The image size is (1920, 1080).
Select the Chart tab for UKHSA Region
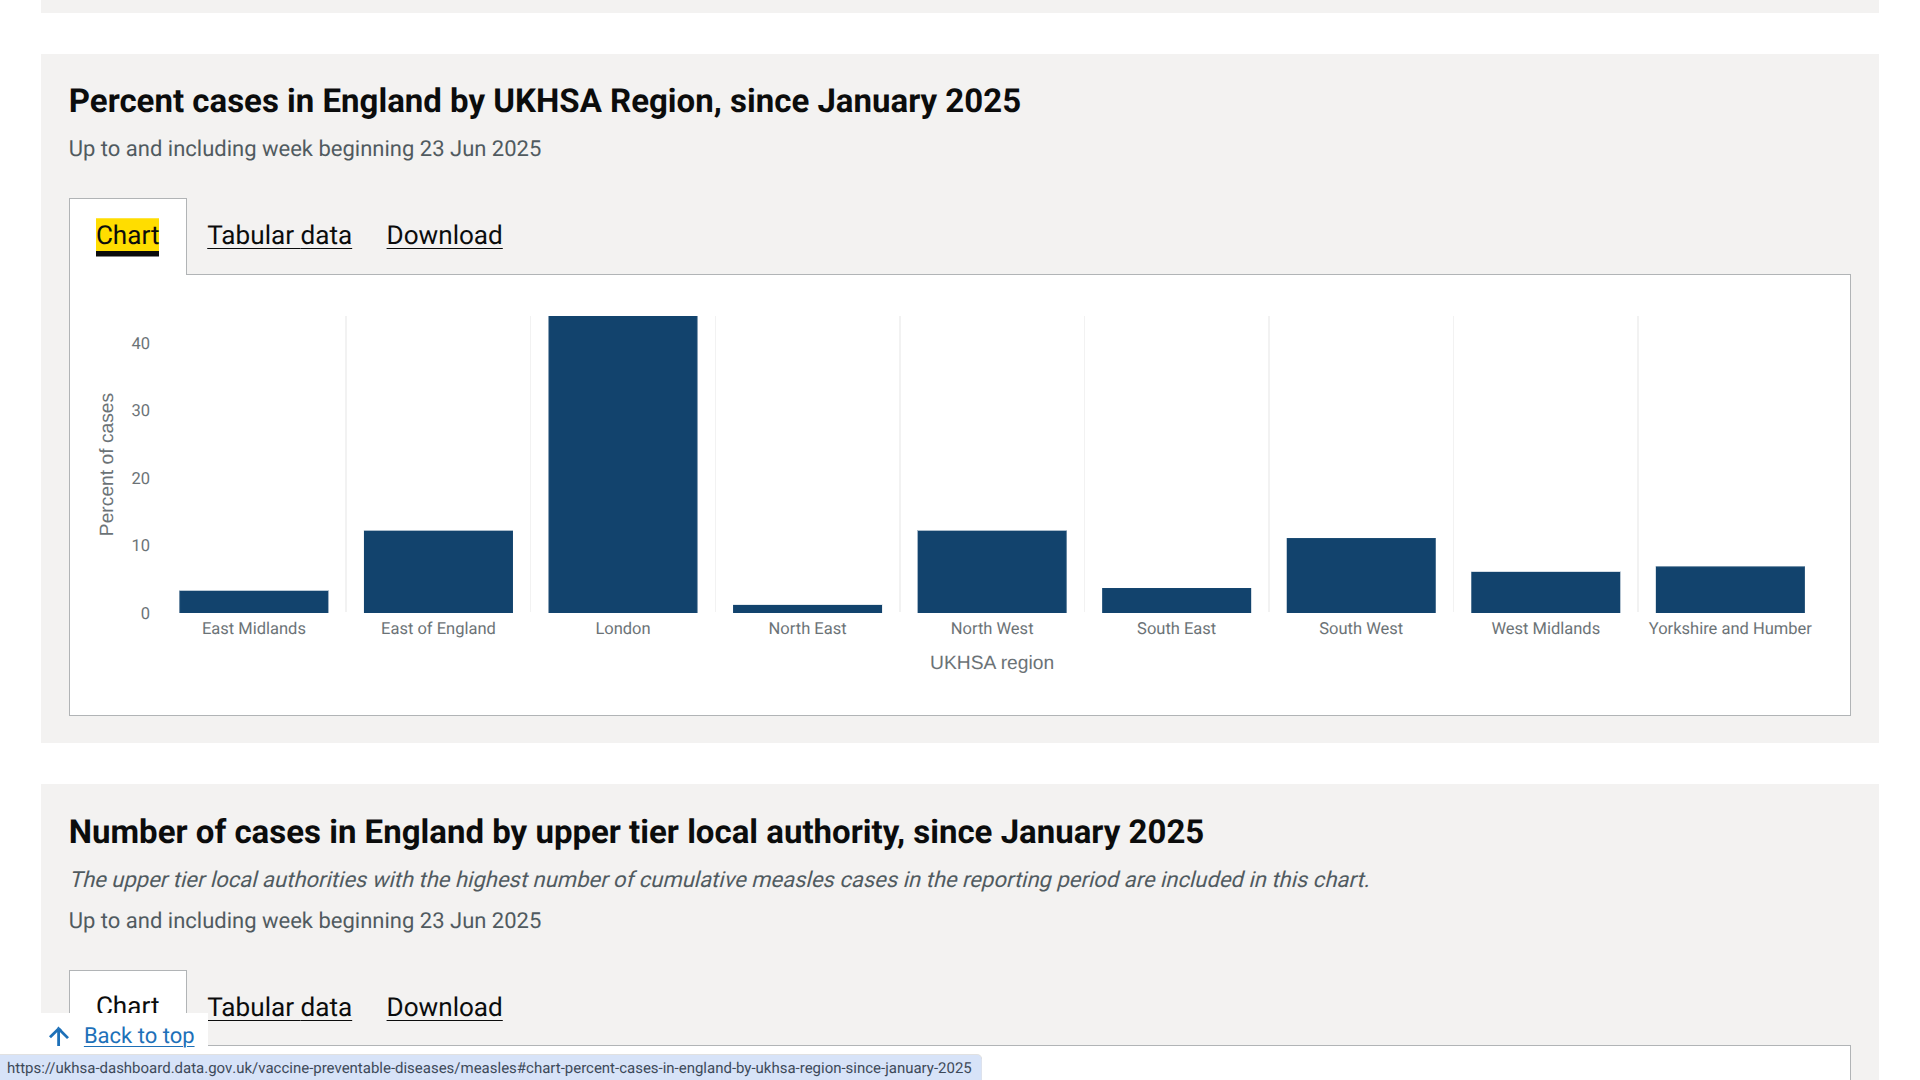pos(127,236)
